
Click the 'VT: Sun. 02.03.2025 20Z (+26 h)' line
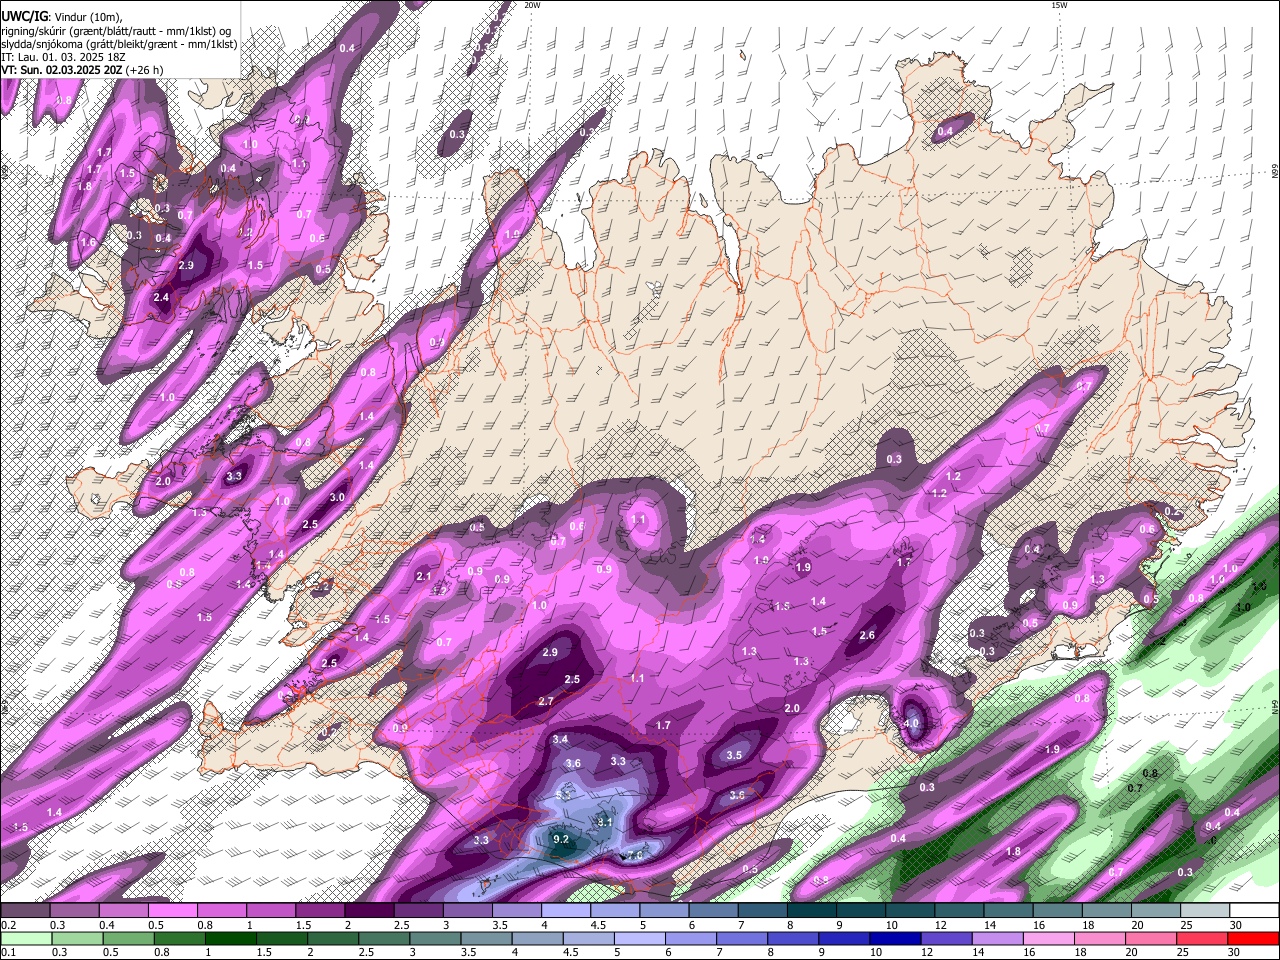[82, 70]
